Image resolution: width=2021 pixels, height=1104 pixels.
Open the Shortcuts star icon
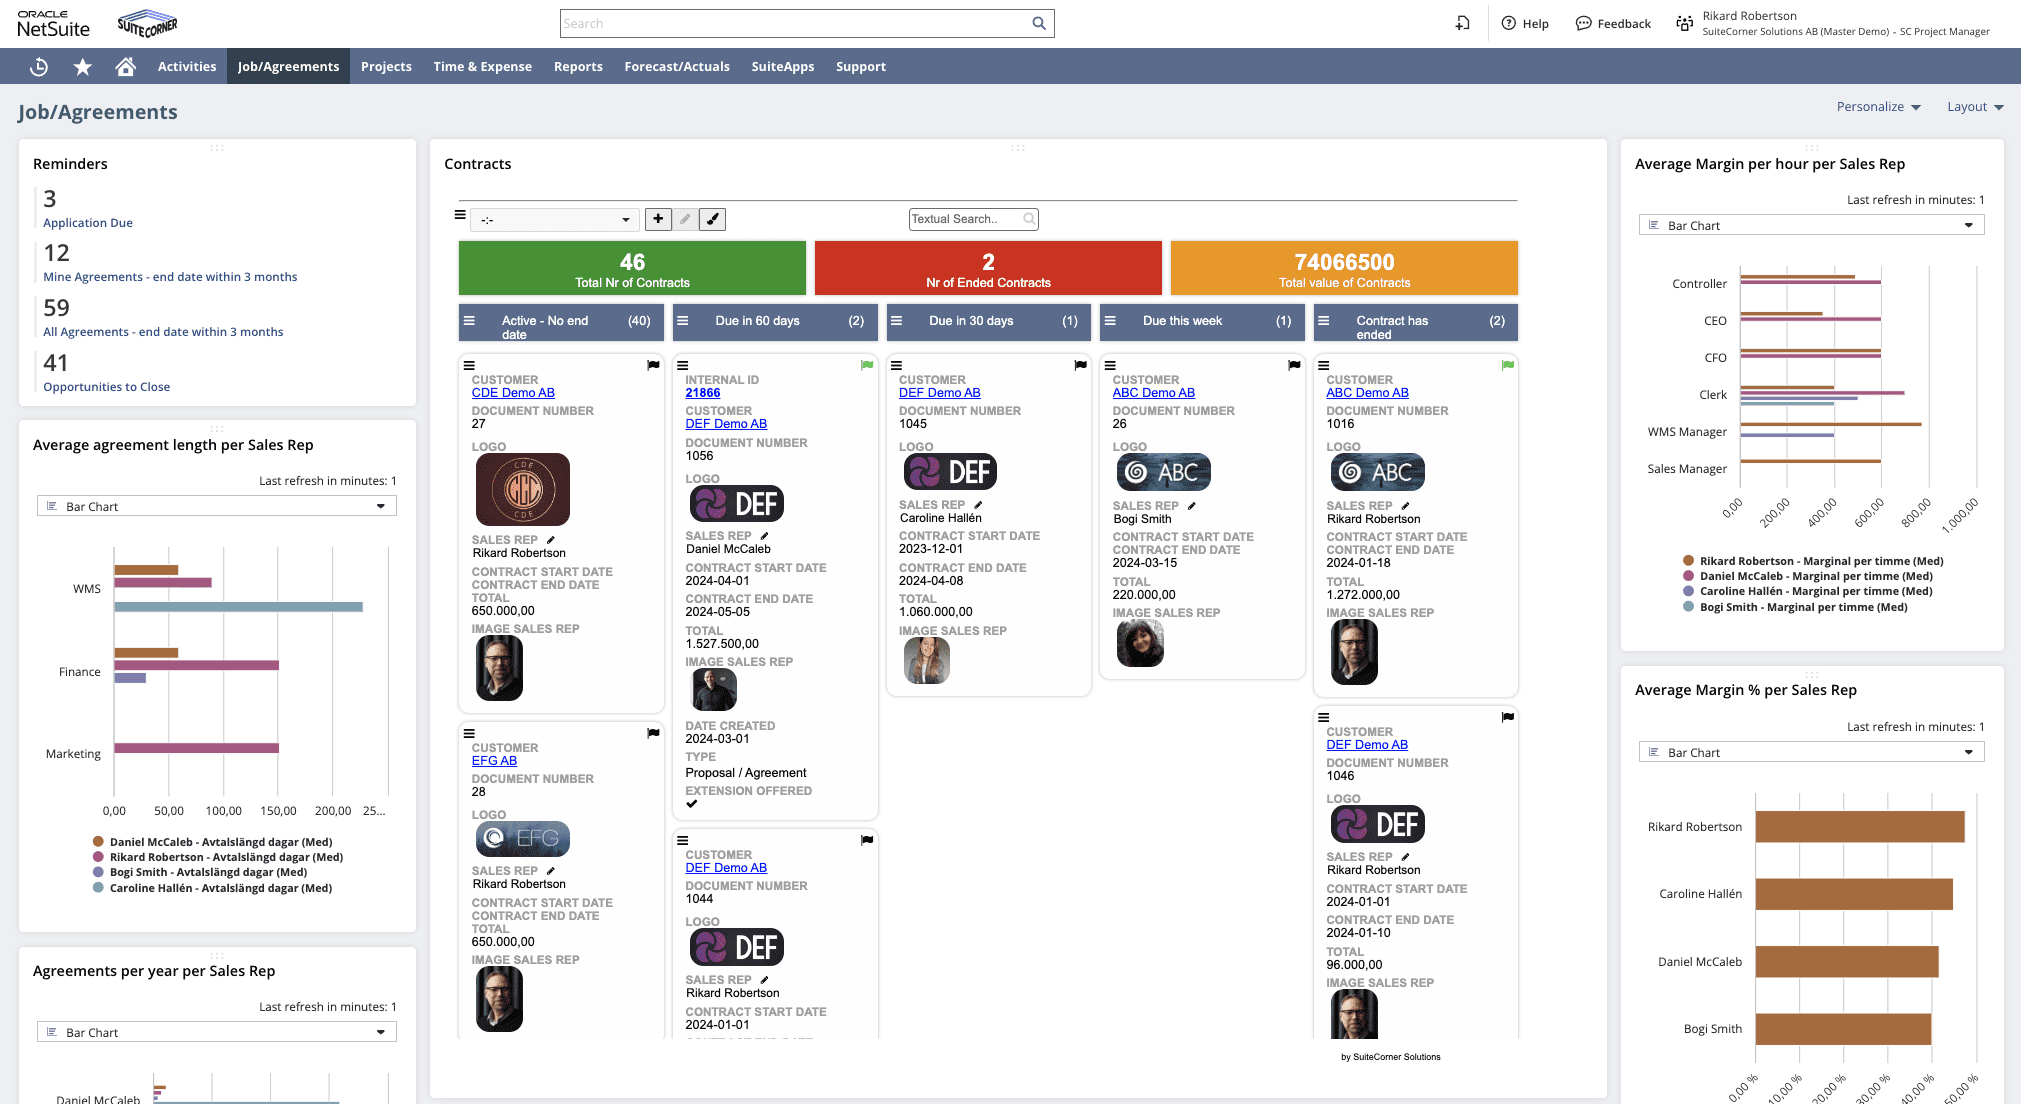82,66
